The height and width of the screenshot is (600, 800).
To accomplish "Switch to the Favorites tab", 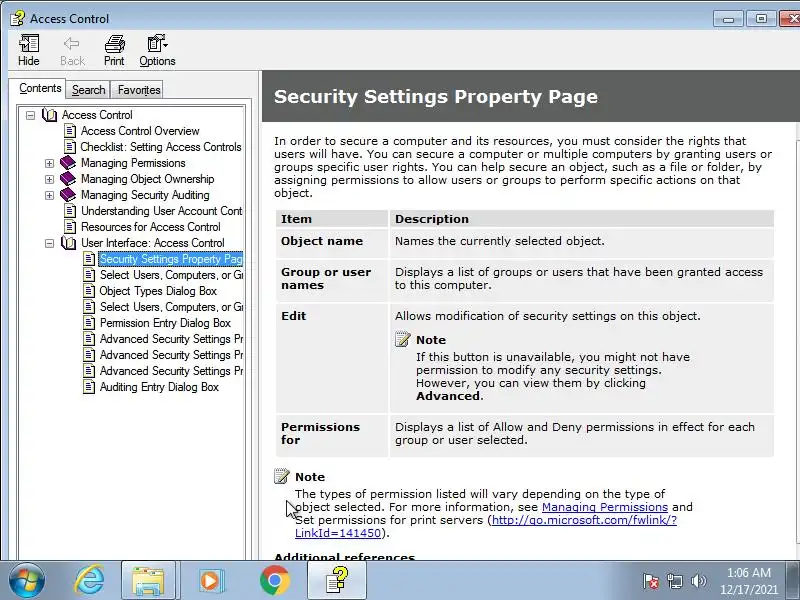I will 139,90.
